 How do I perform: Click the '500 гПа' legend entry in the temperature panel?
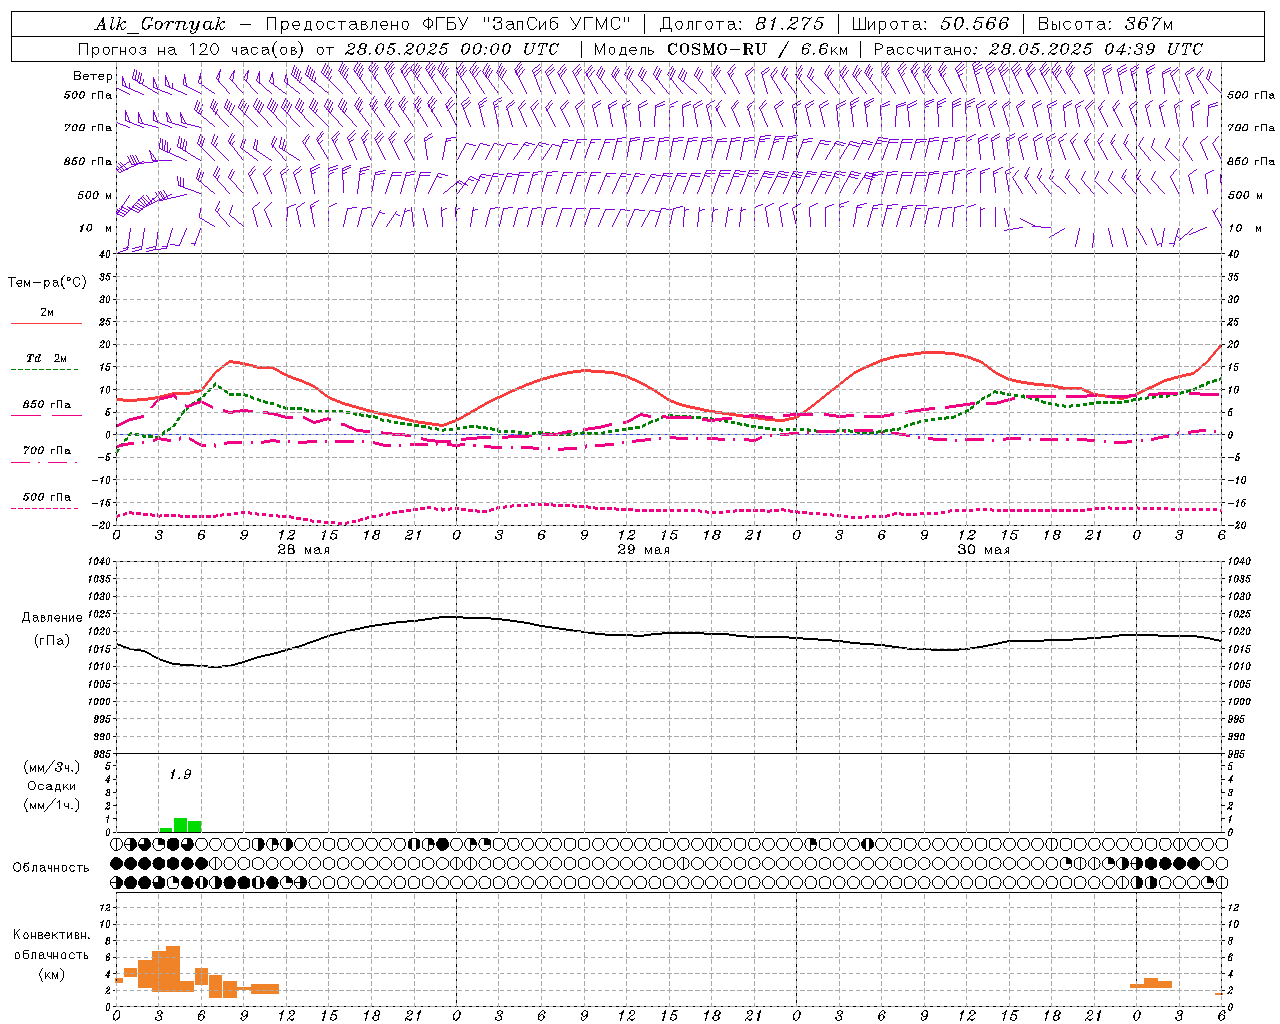[x=47, y=497]
